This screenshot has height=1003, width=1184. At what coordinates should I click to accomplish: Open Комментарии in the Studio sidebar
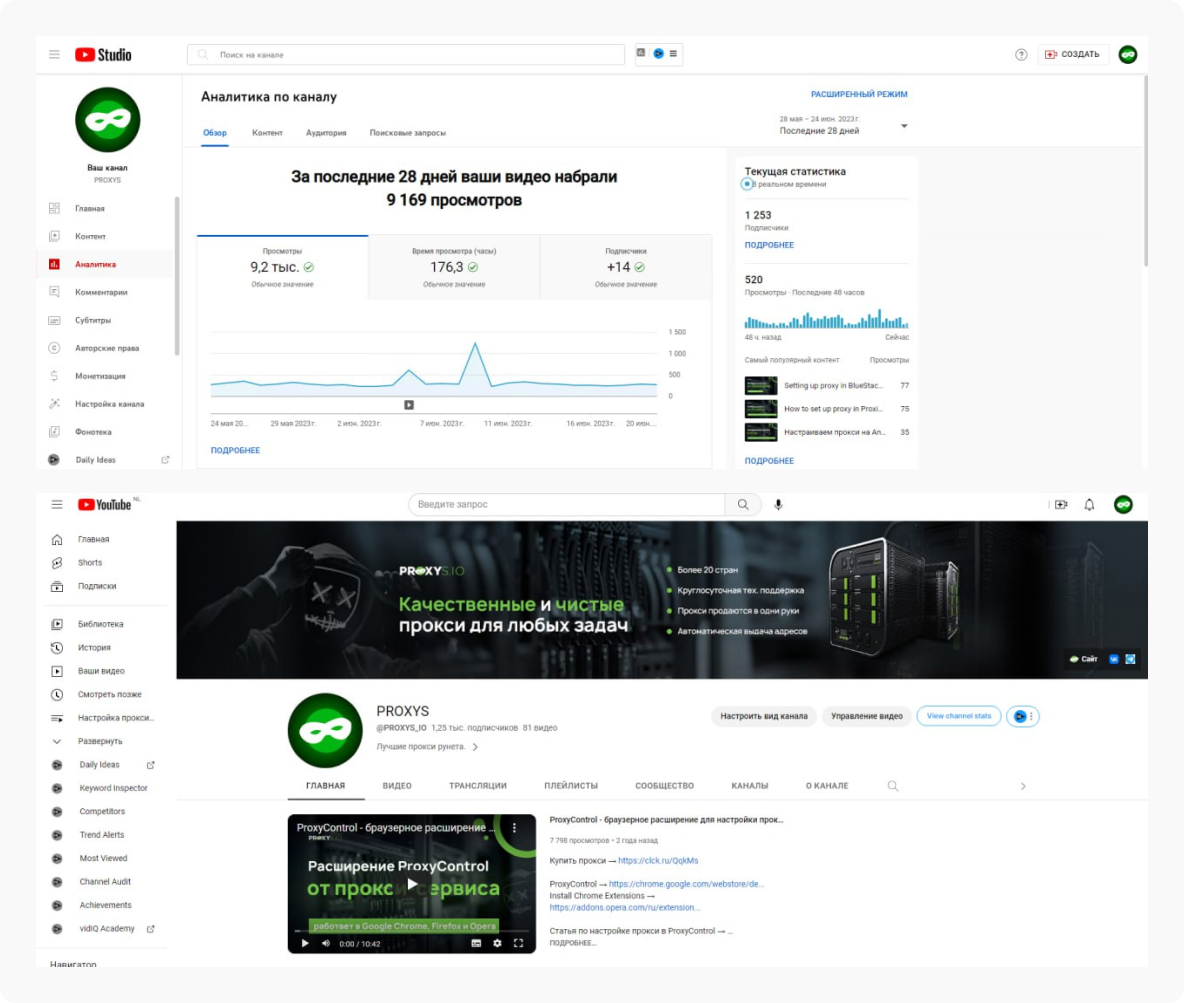coord(106,292)
